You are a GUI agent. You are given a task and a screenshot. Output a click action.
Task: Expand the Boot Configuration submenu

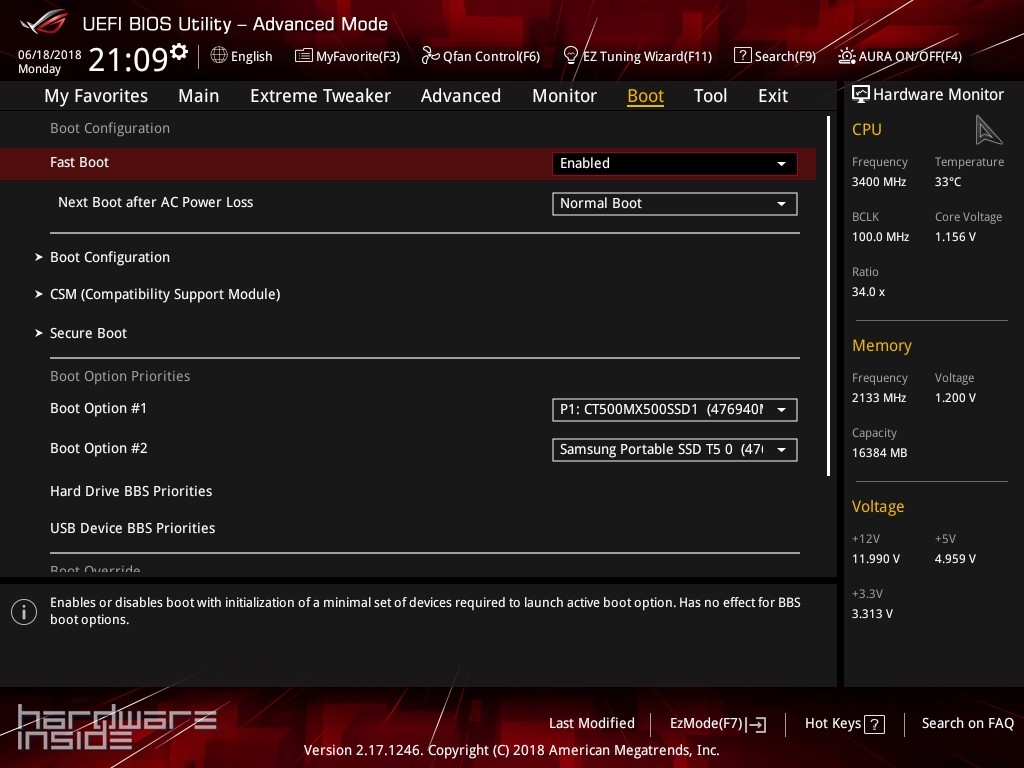coord(110,257)
